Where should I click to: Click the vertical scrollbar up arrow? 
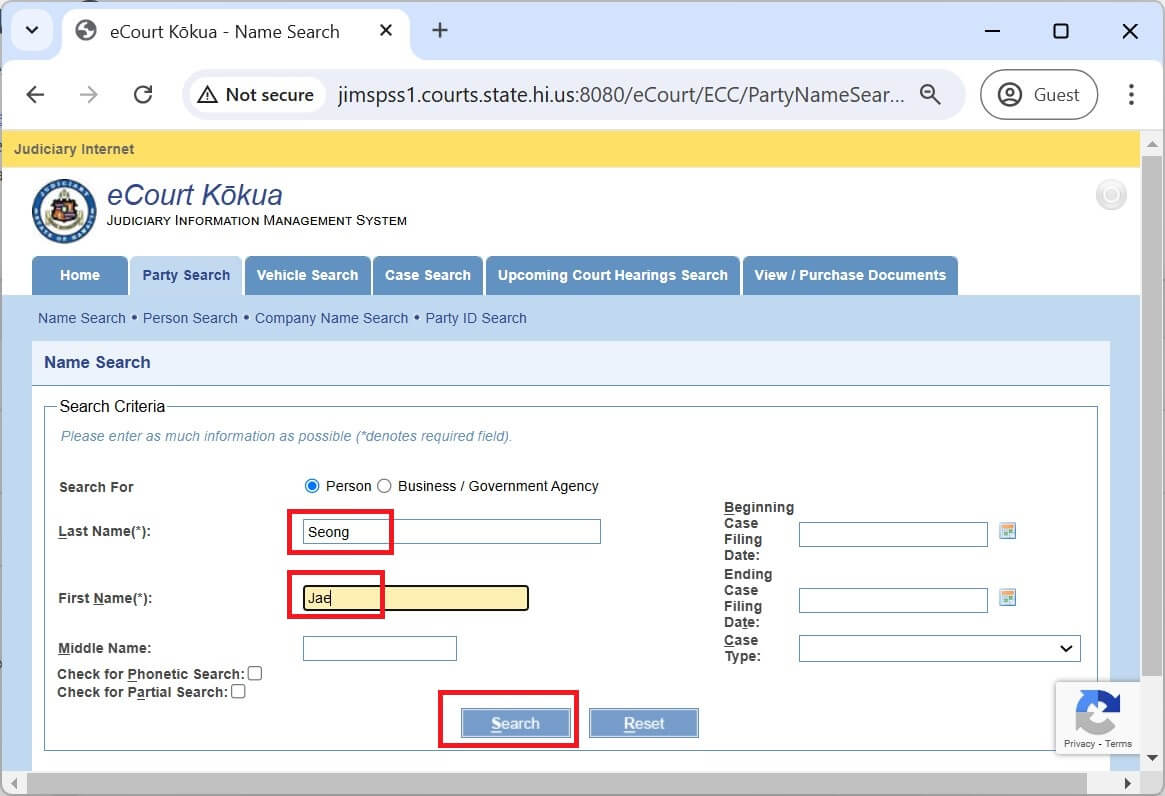tap(1152, 143)
